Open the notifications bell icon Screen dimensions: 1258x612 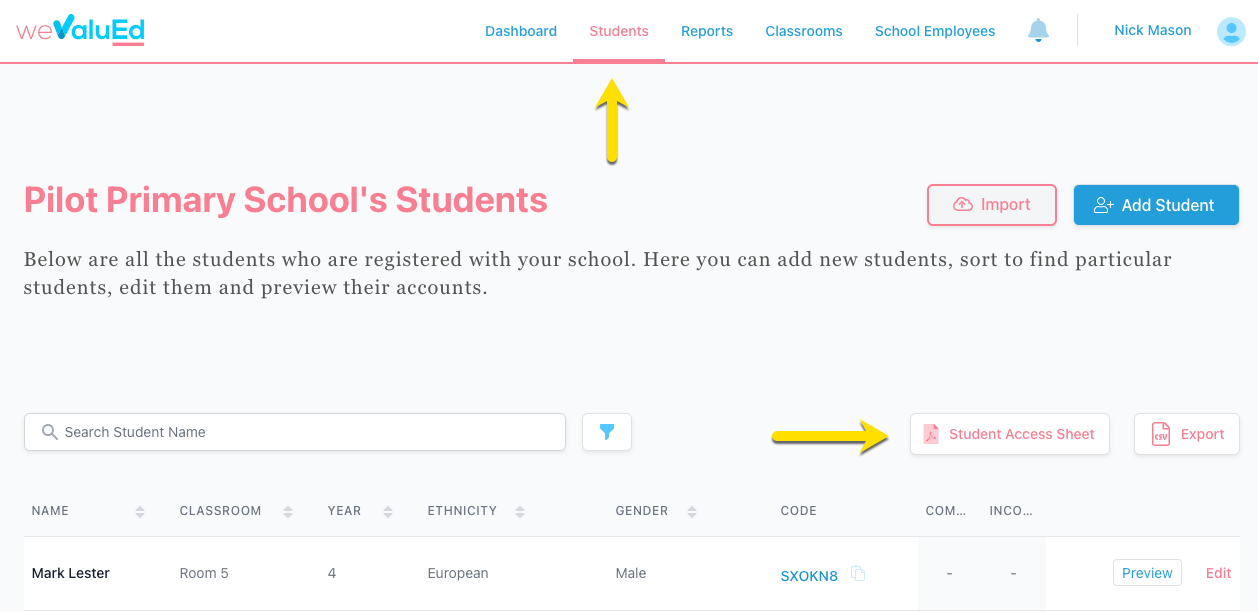[x=1038, y=31]
